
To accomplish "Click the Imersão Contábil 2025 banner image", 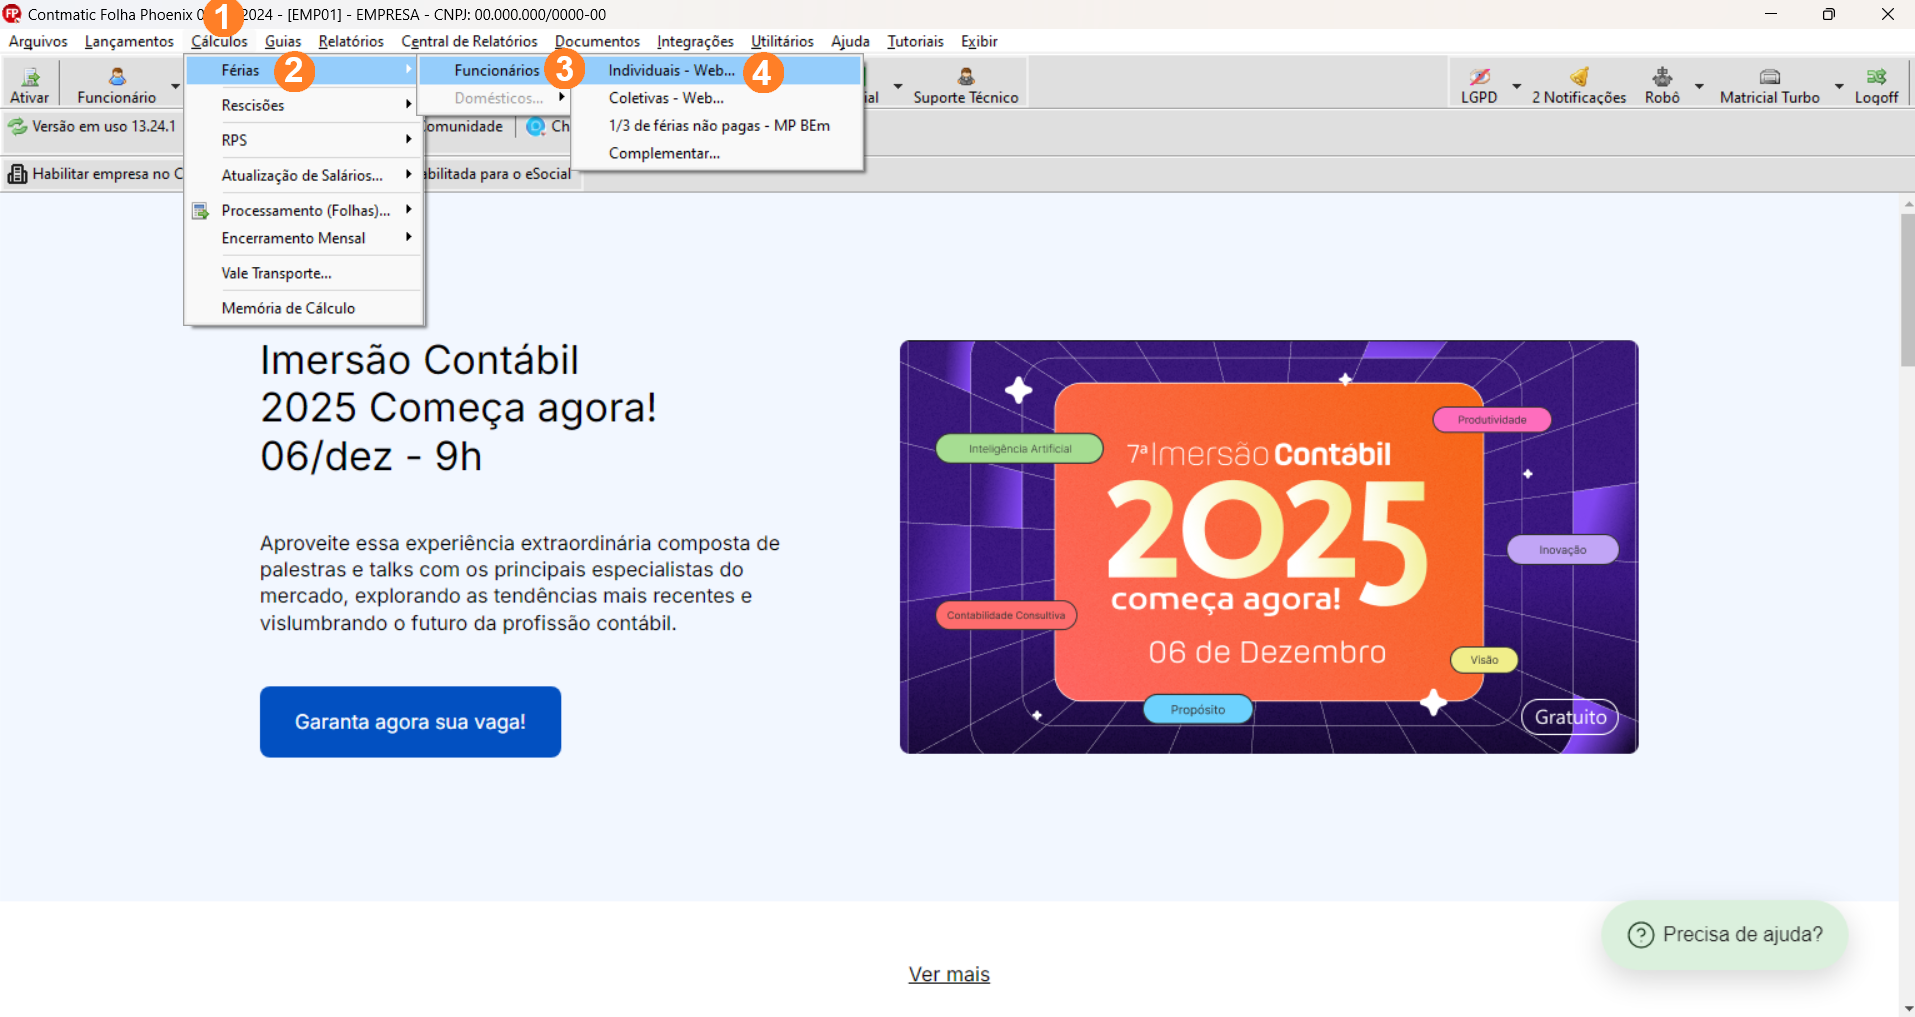I will 1269,547.
